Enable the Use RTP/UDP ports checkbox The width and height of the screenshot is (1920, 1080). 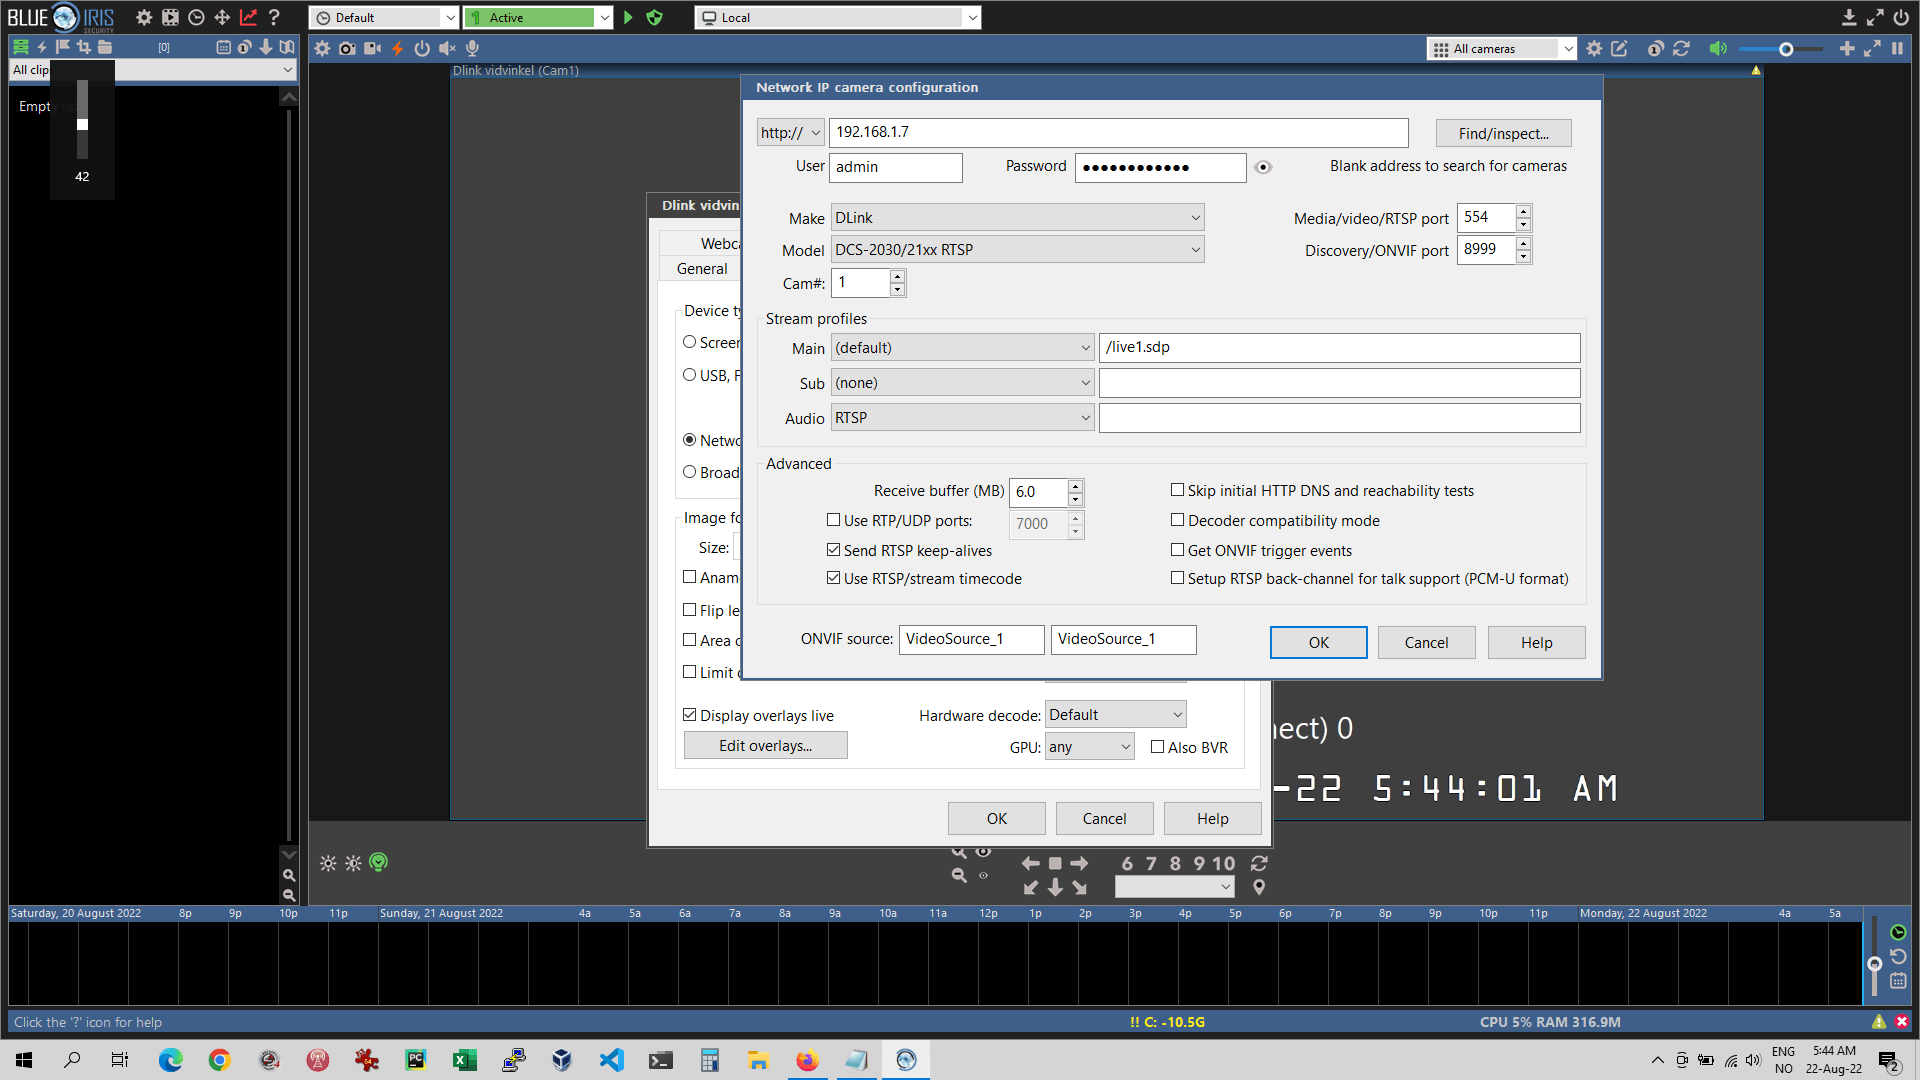(x=833, y=520)
